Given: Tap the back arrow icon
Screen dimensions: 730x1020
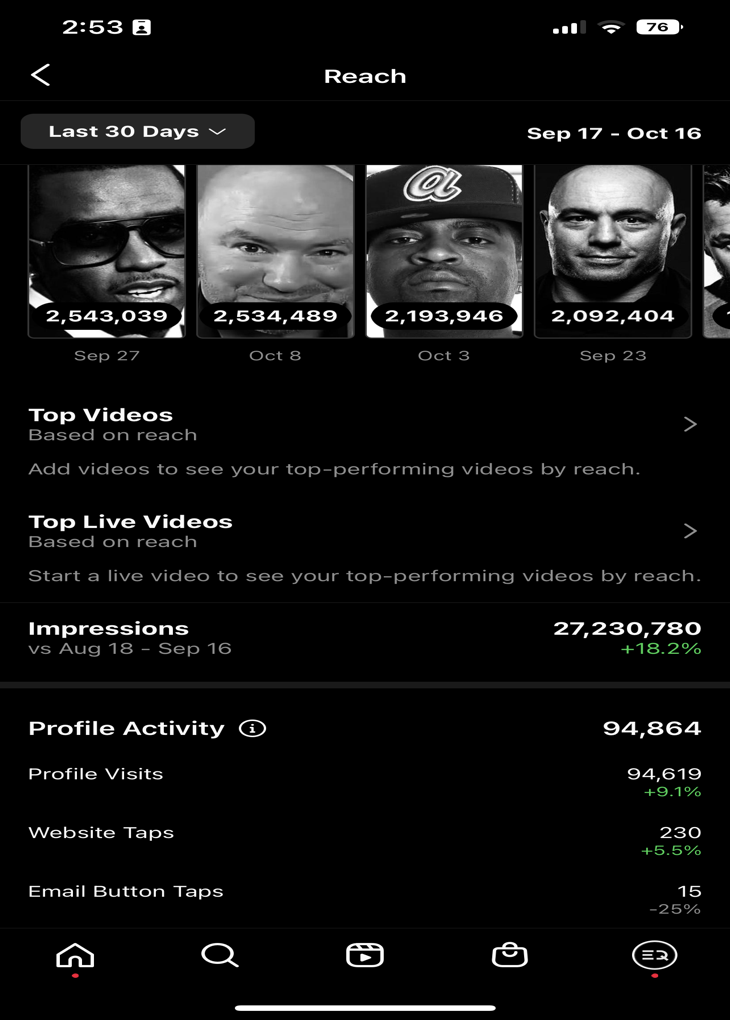Looking at the screenshot, I should [40, 75].
